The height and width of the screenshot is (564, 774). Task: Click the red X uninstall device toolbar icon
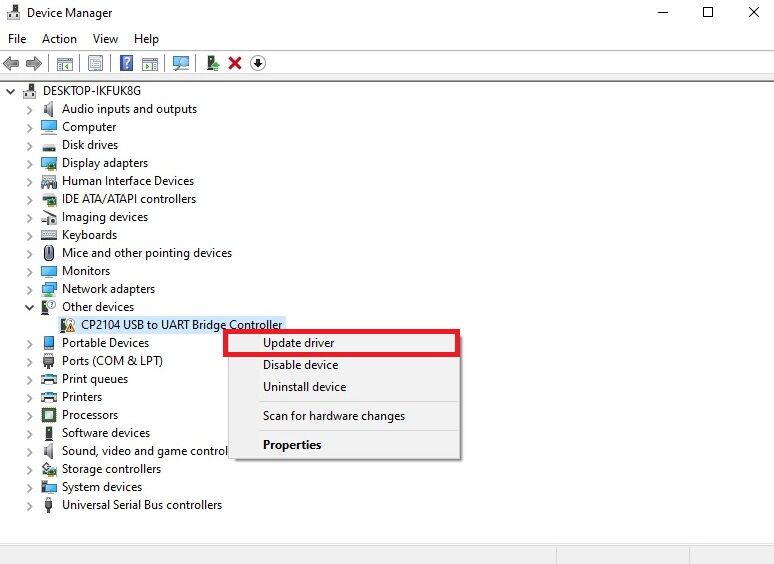235,63
